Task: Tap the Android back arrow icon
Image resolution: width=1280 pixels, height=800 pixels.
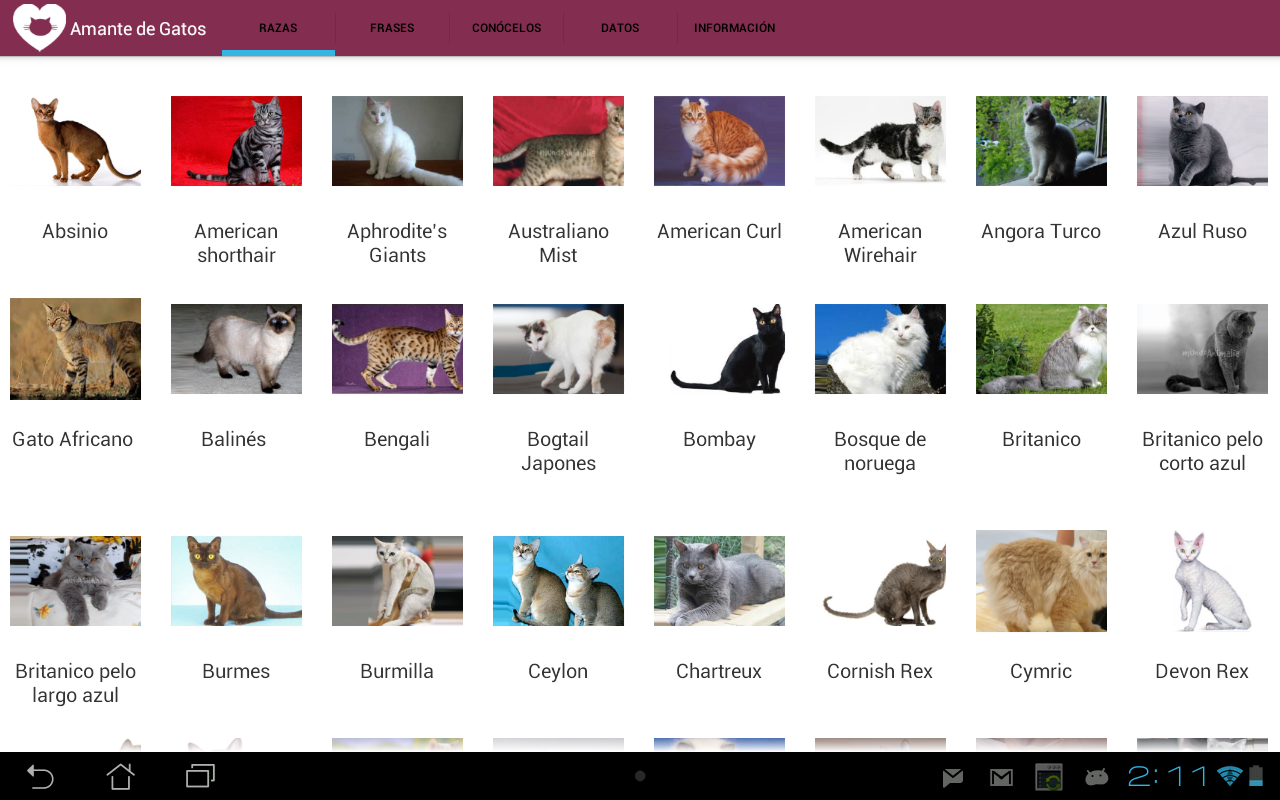Action: tap(40, 776)
